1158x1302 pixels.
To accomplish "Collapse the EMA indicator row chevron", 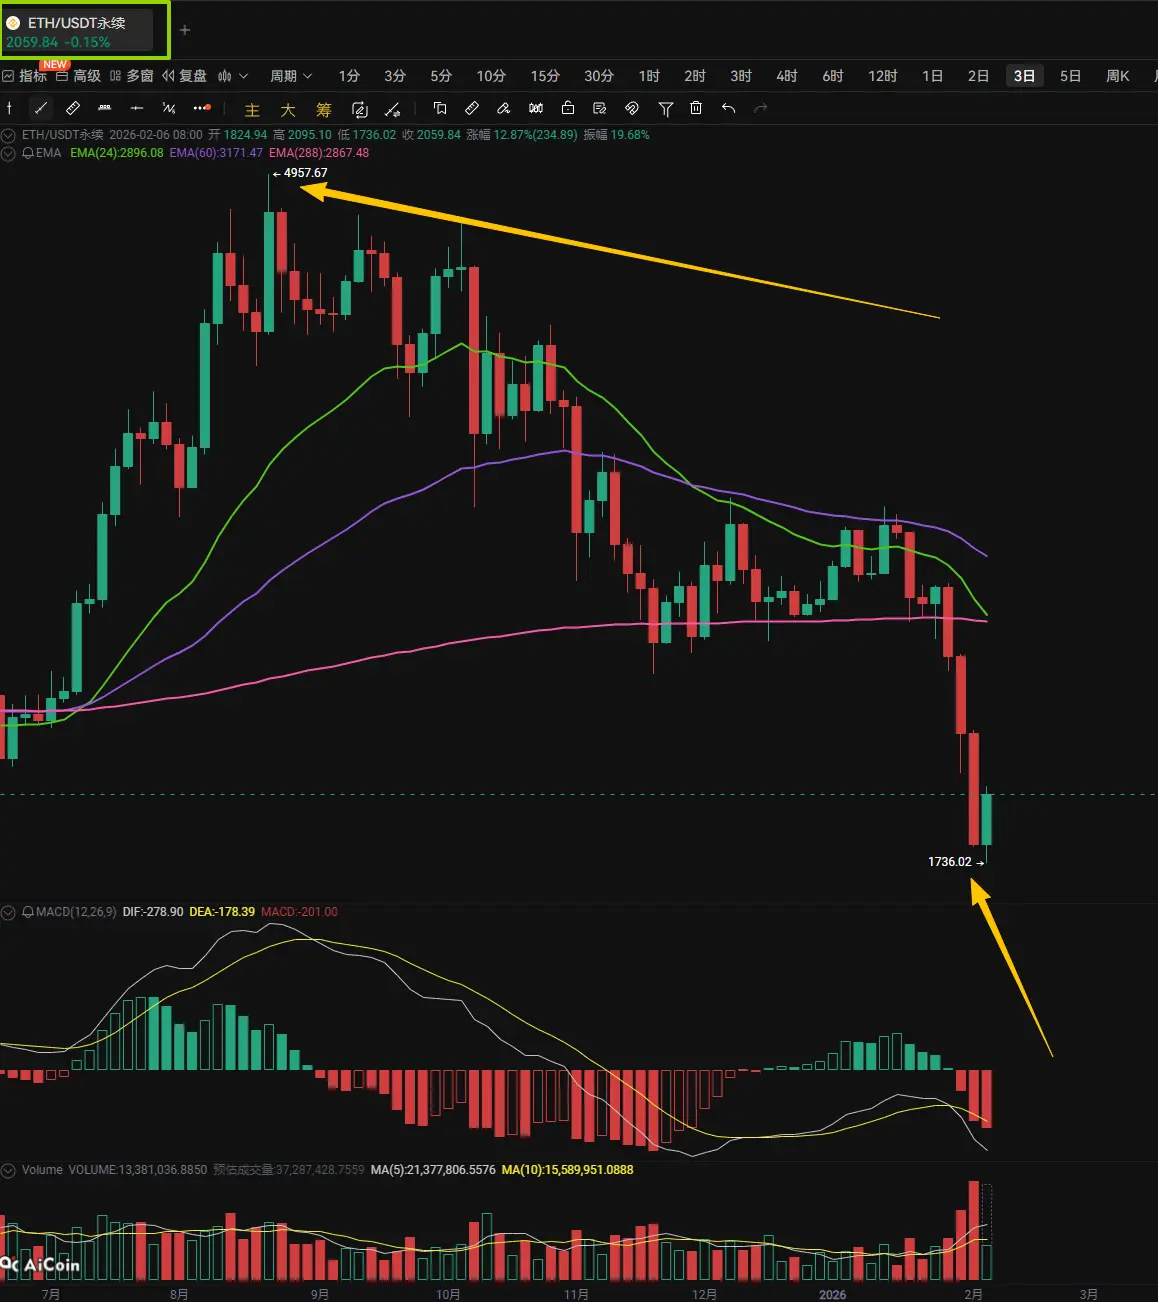I will coord(9,153).
